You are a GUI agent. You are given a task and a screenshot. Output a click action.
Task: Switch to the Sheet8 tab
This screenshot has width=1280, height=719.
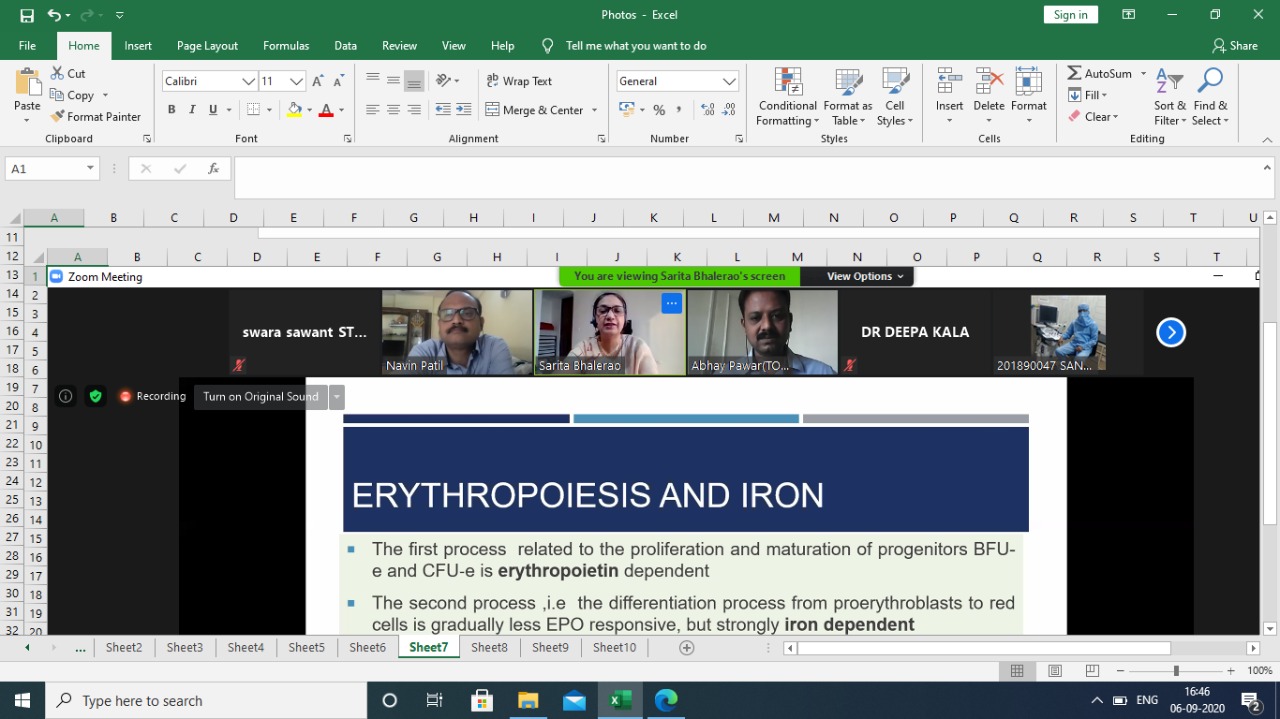[489, 648]
